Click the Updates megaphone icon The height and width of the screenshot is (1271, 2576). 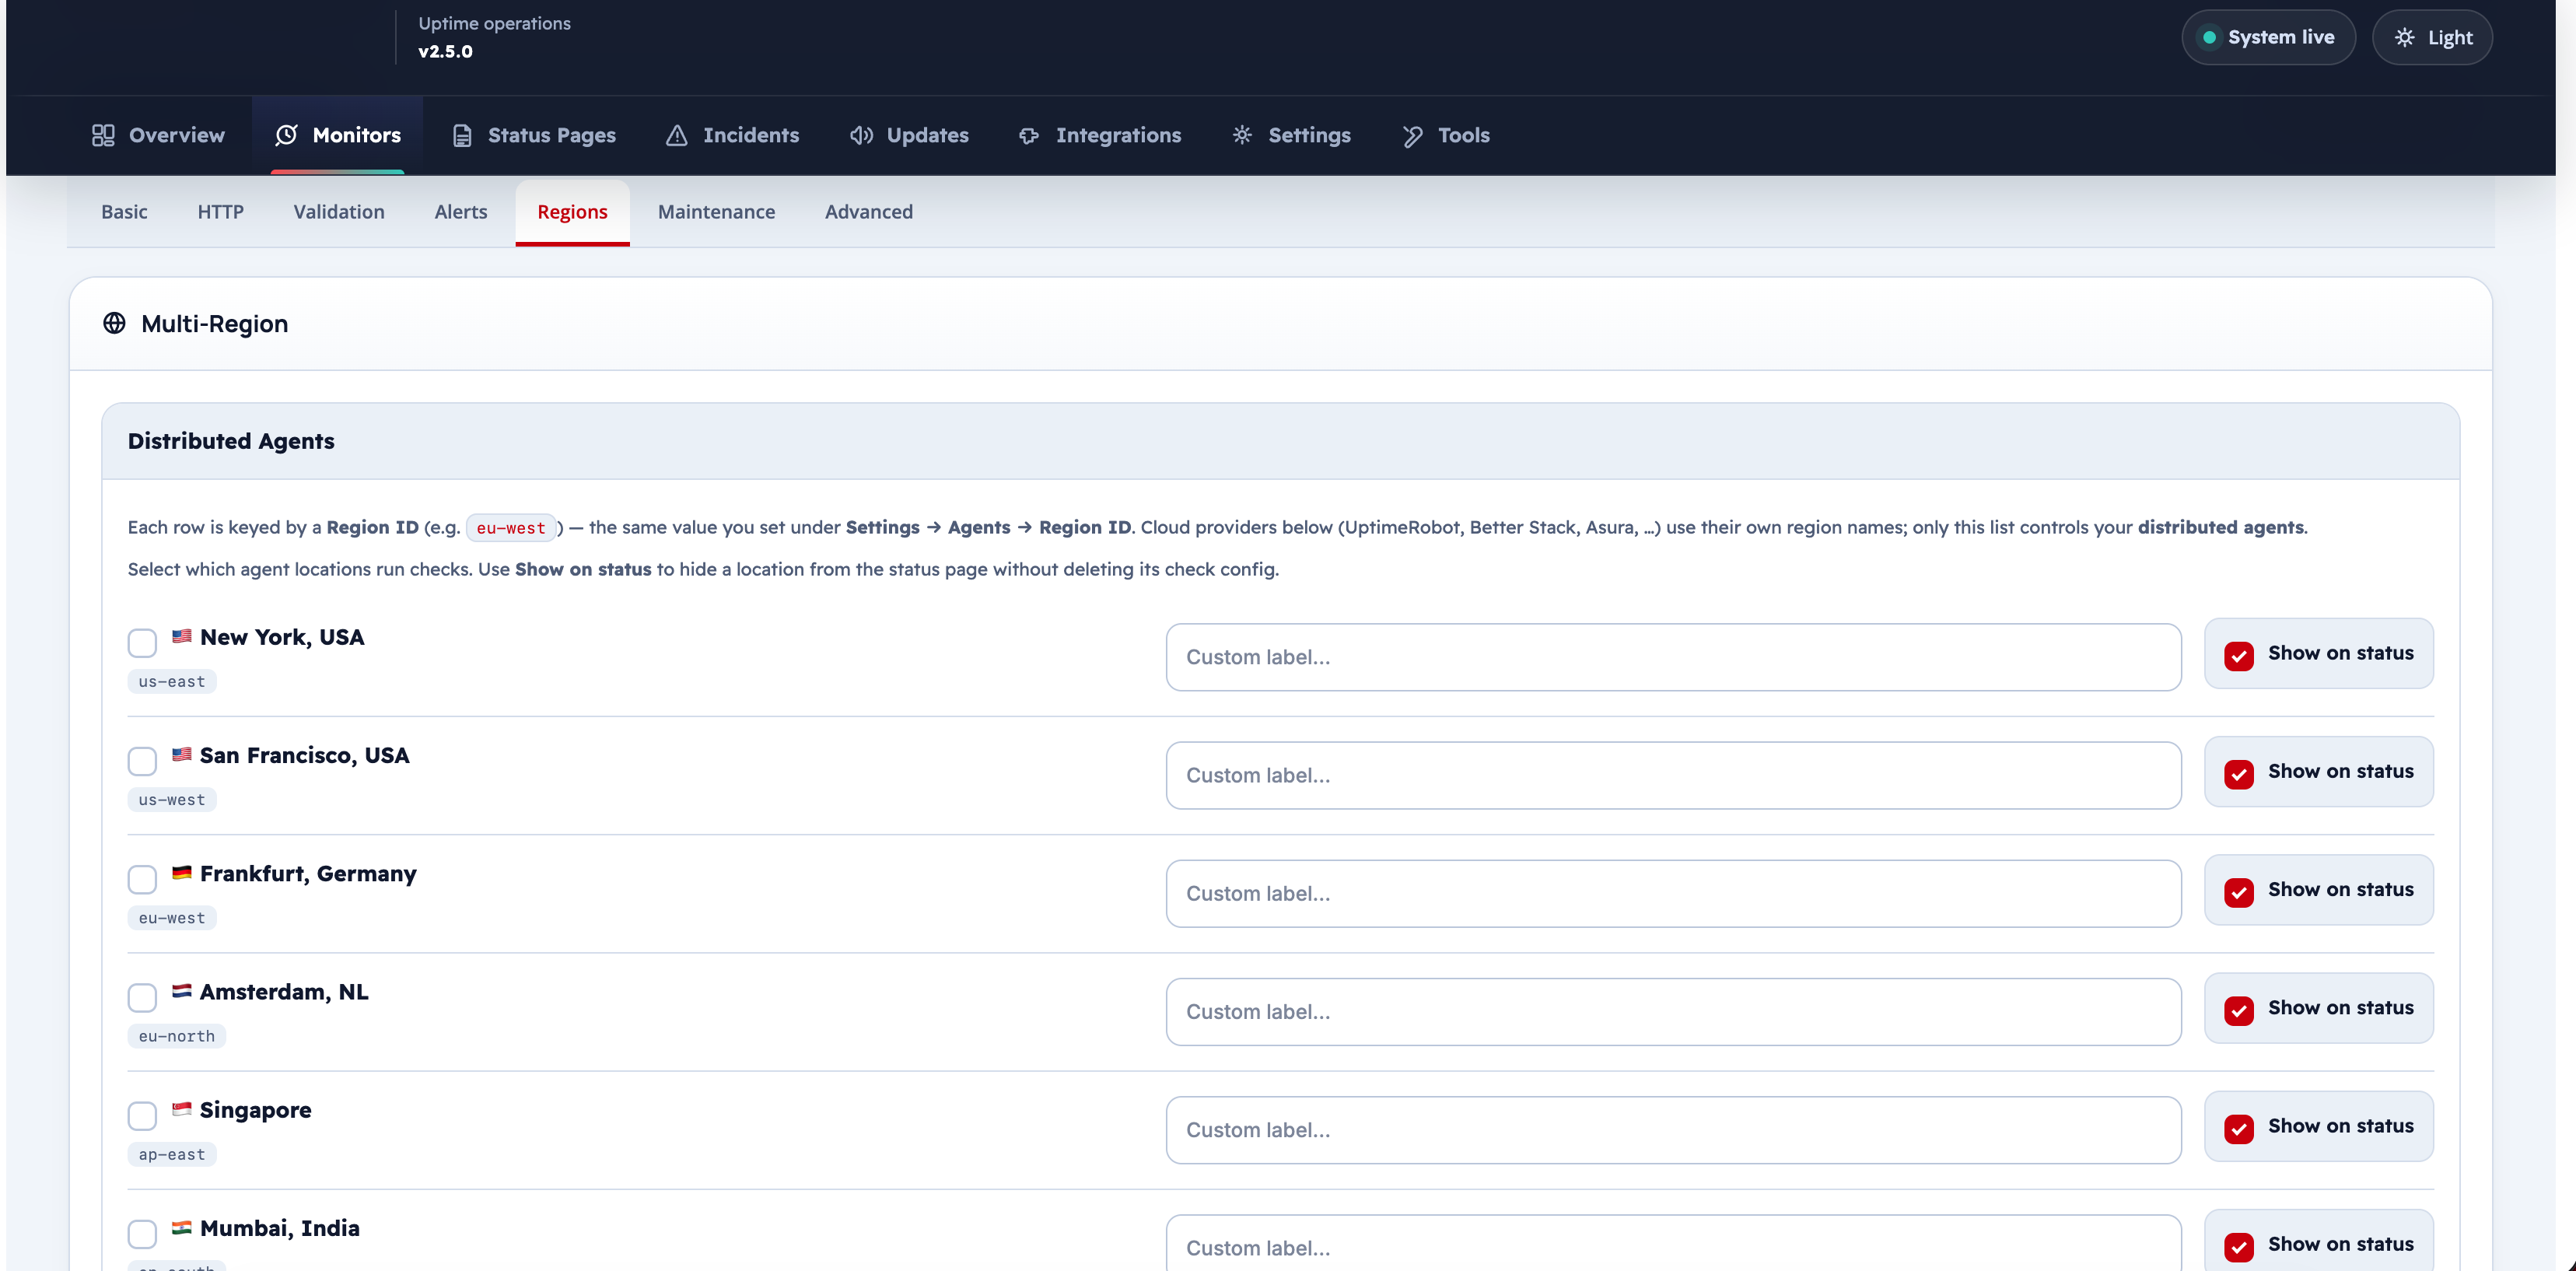861,135
